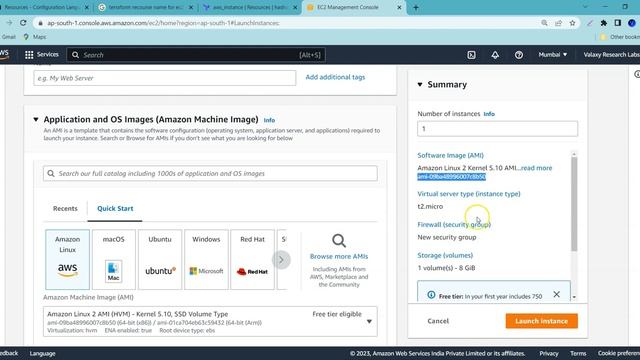Open the AWS Services grid menu
The width and height of the screenshot is (640, 360).
(29, 55)
